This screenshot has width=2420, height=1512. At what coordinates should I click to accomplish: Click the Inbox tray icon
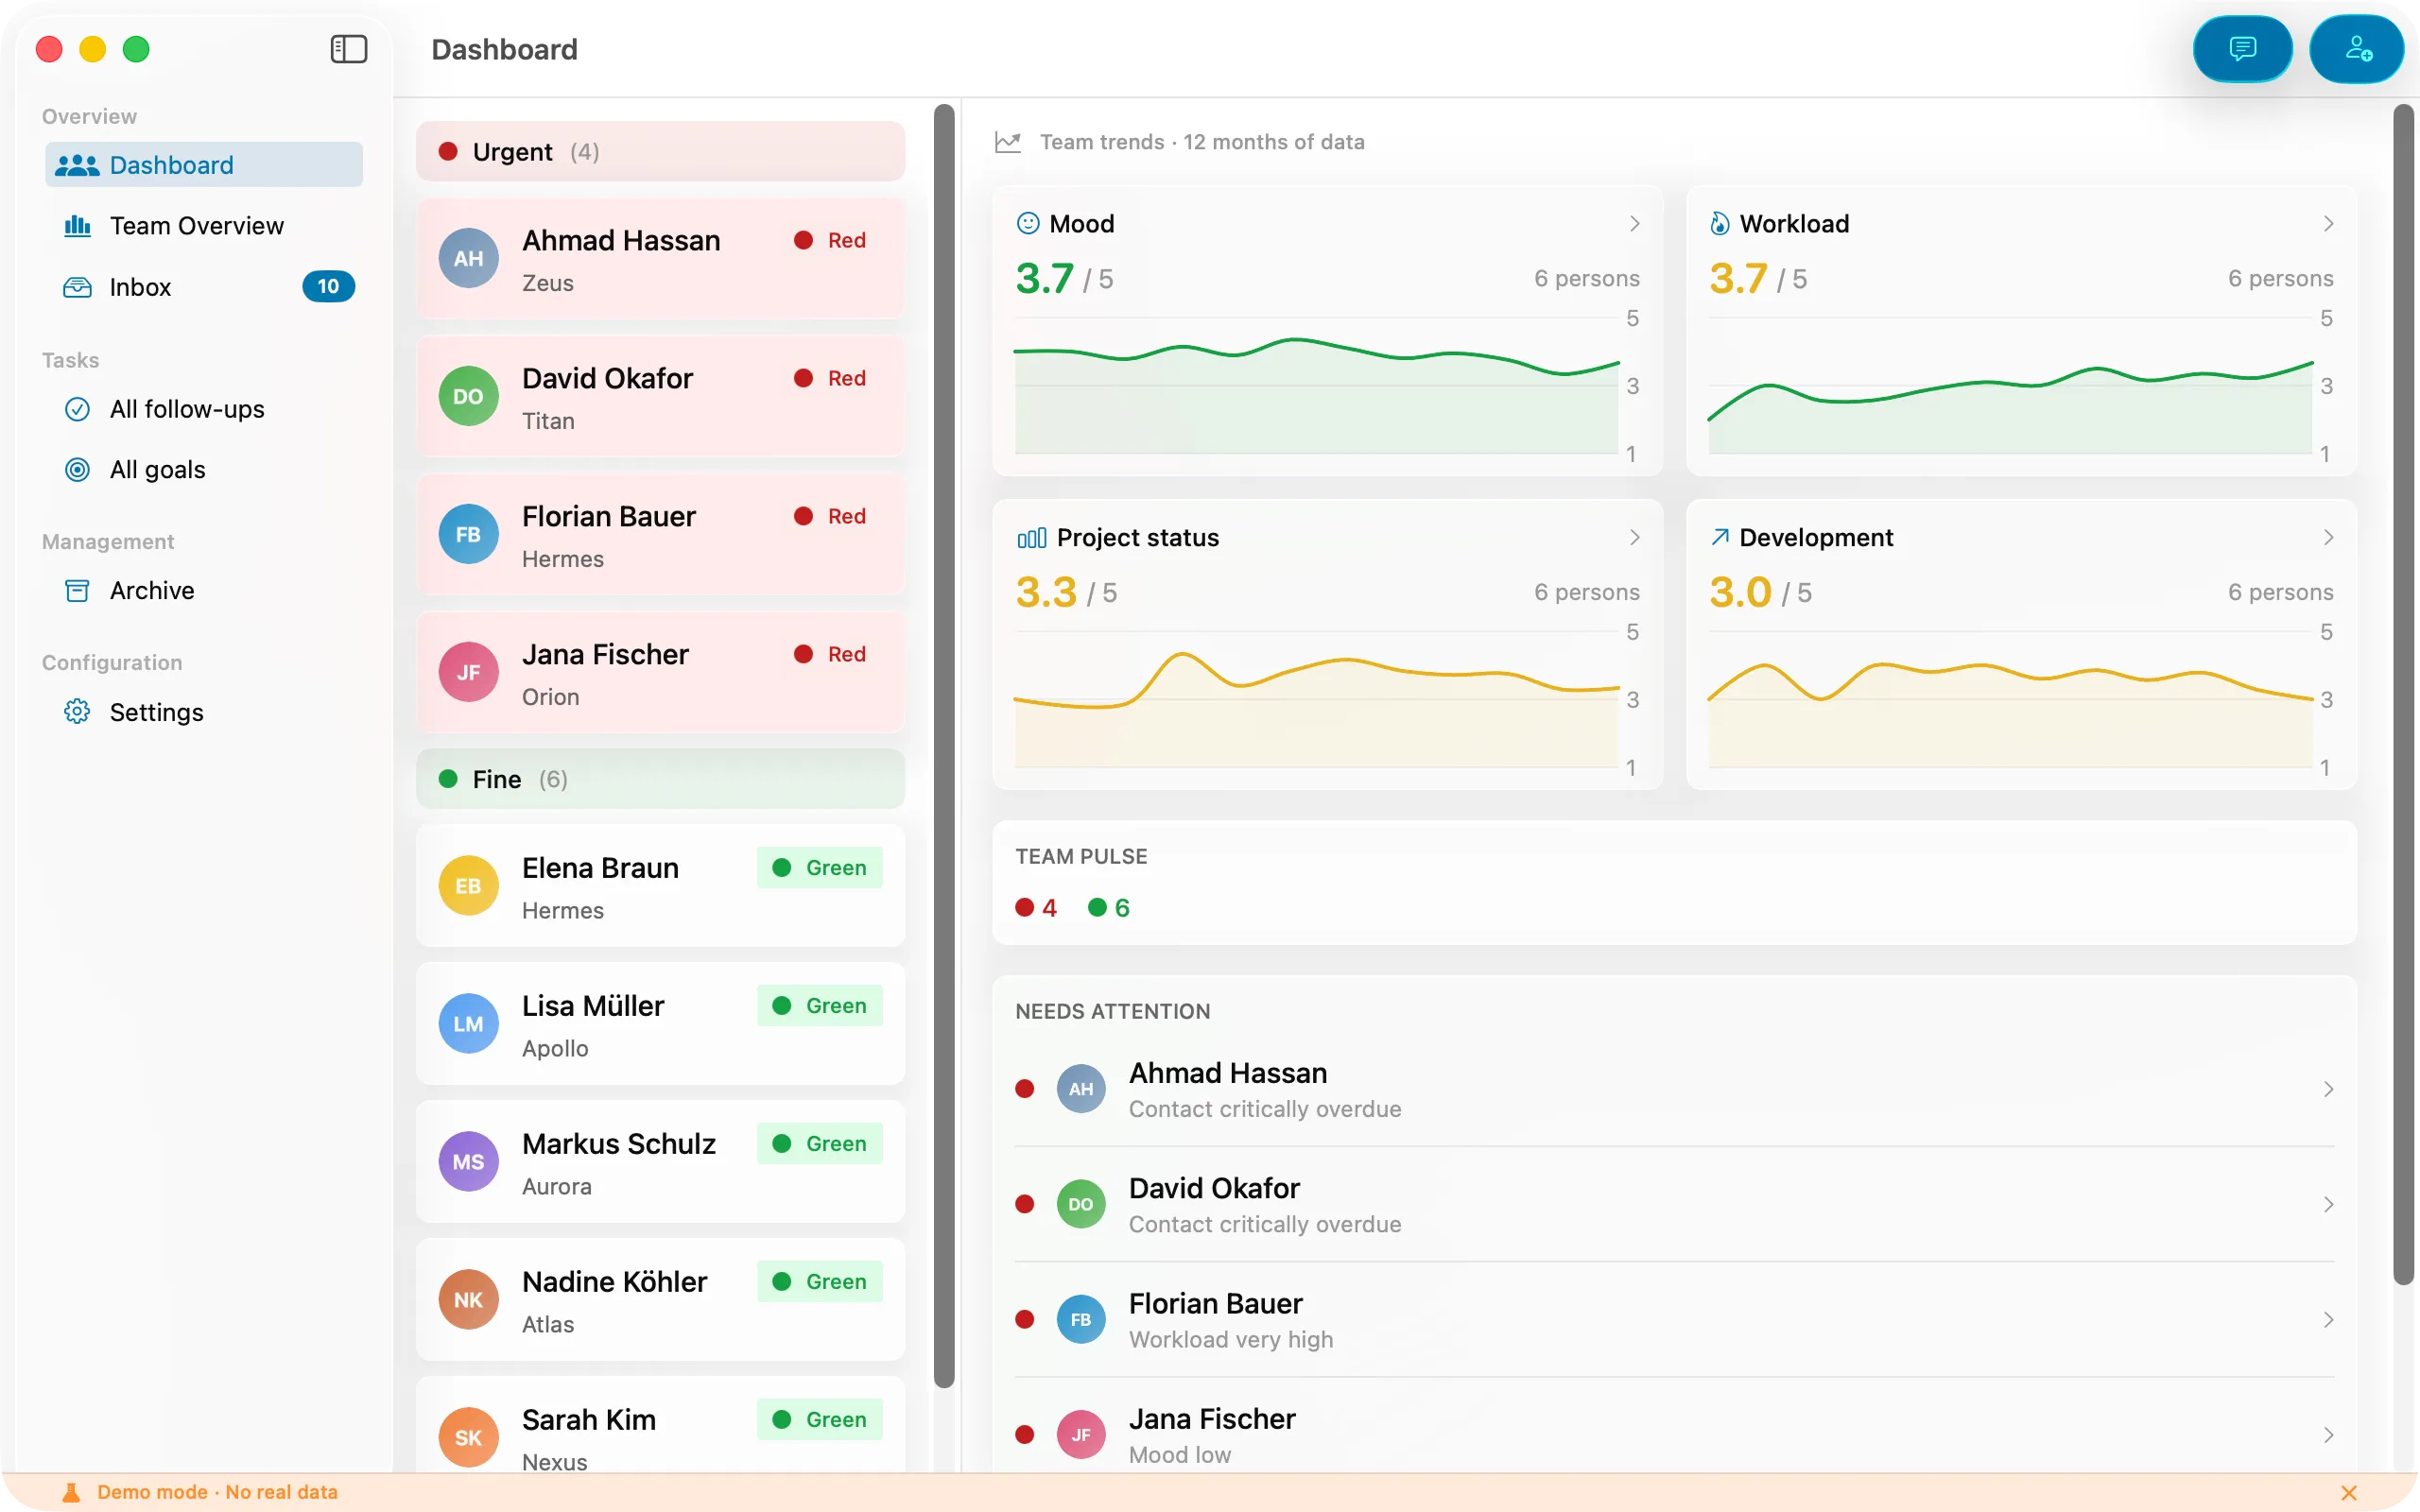coord(77,287)
